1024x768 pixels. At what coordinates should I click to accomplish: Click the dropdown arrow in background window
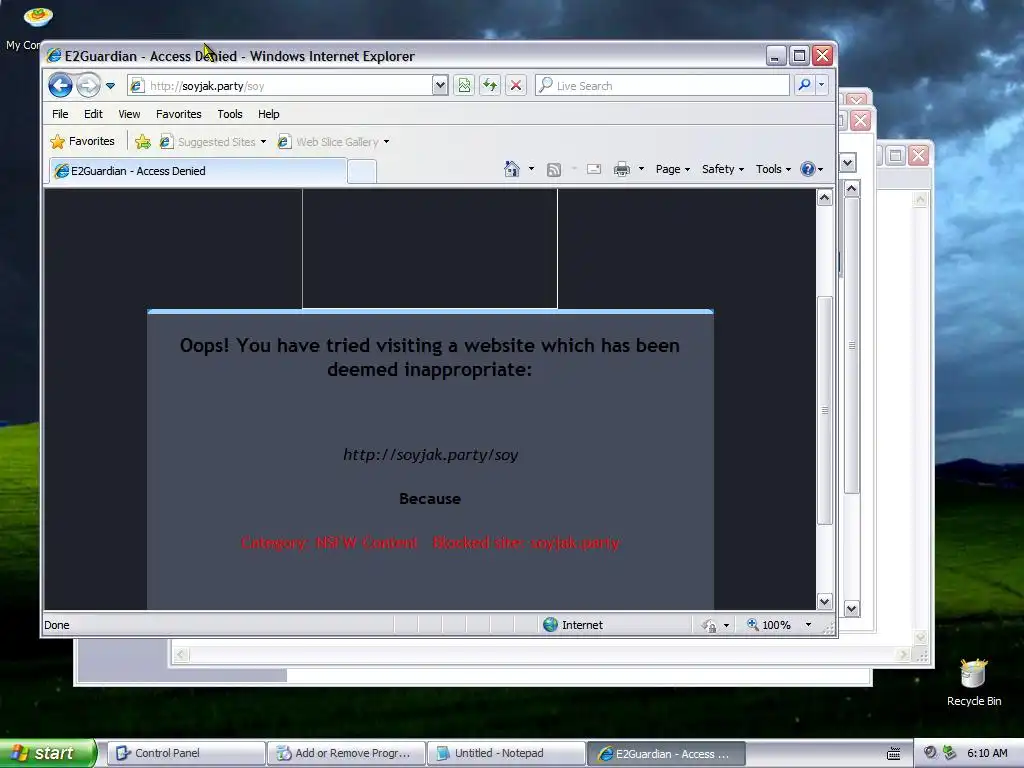(x=848, y=162)
